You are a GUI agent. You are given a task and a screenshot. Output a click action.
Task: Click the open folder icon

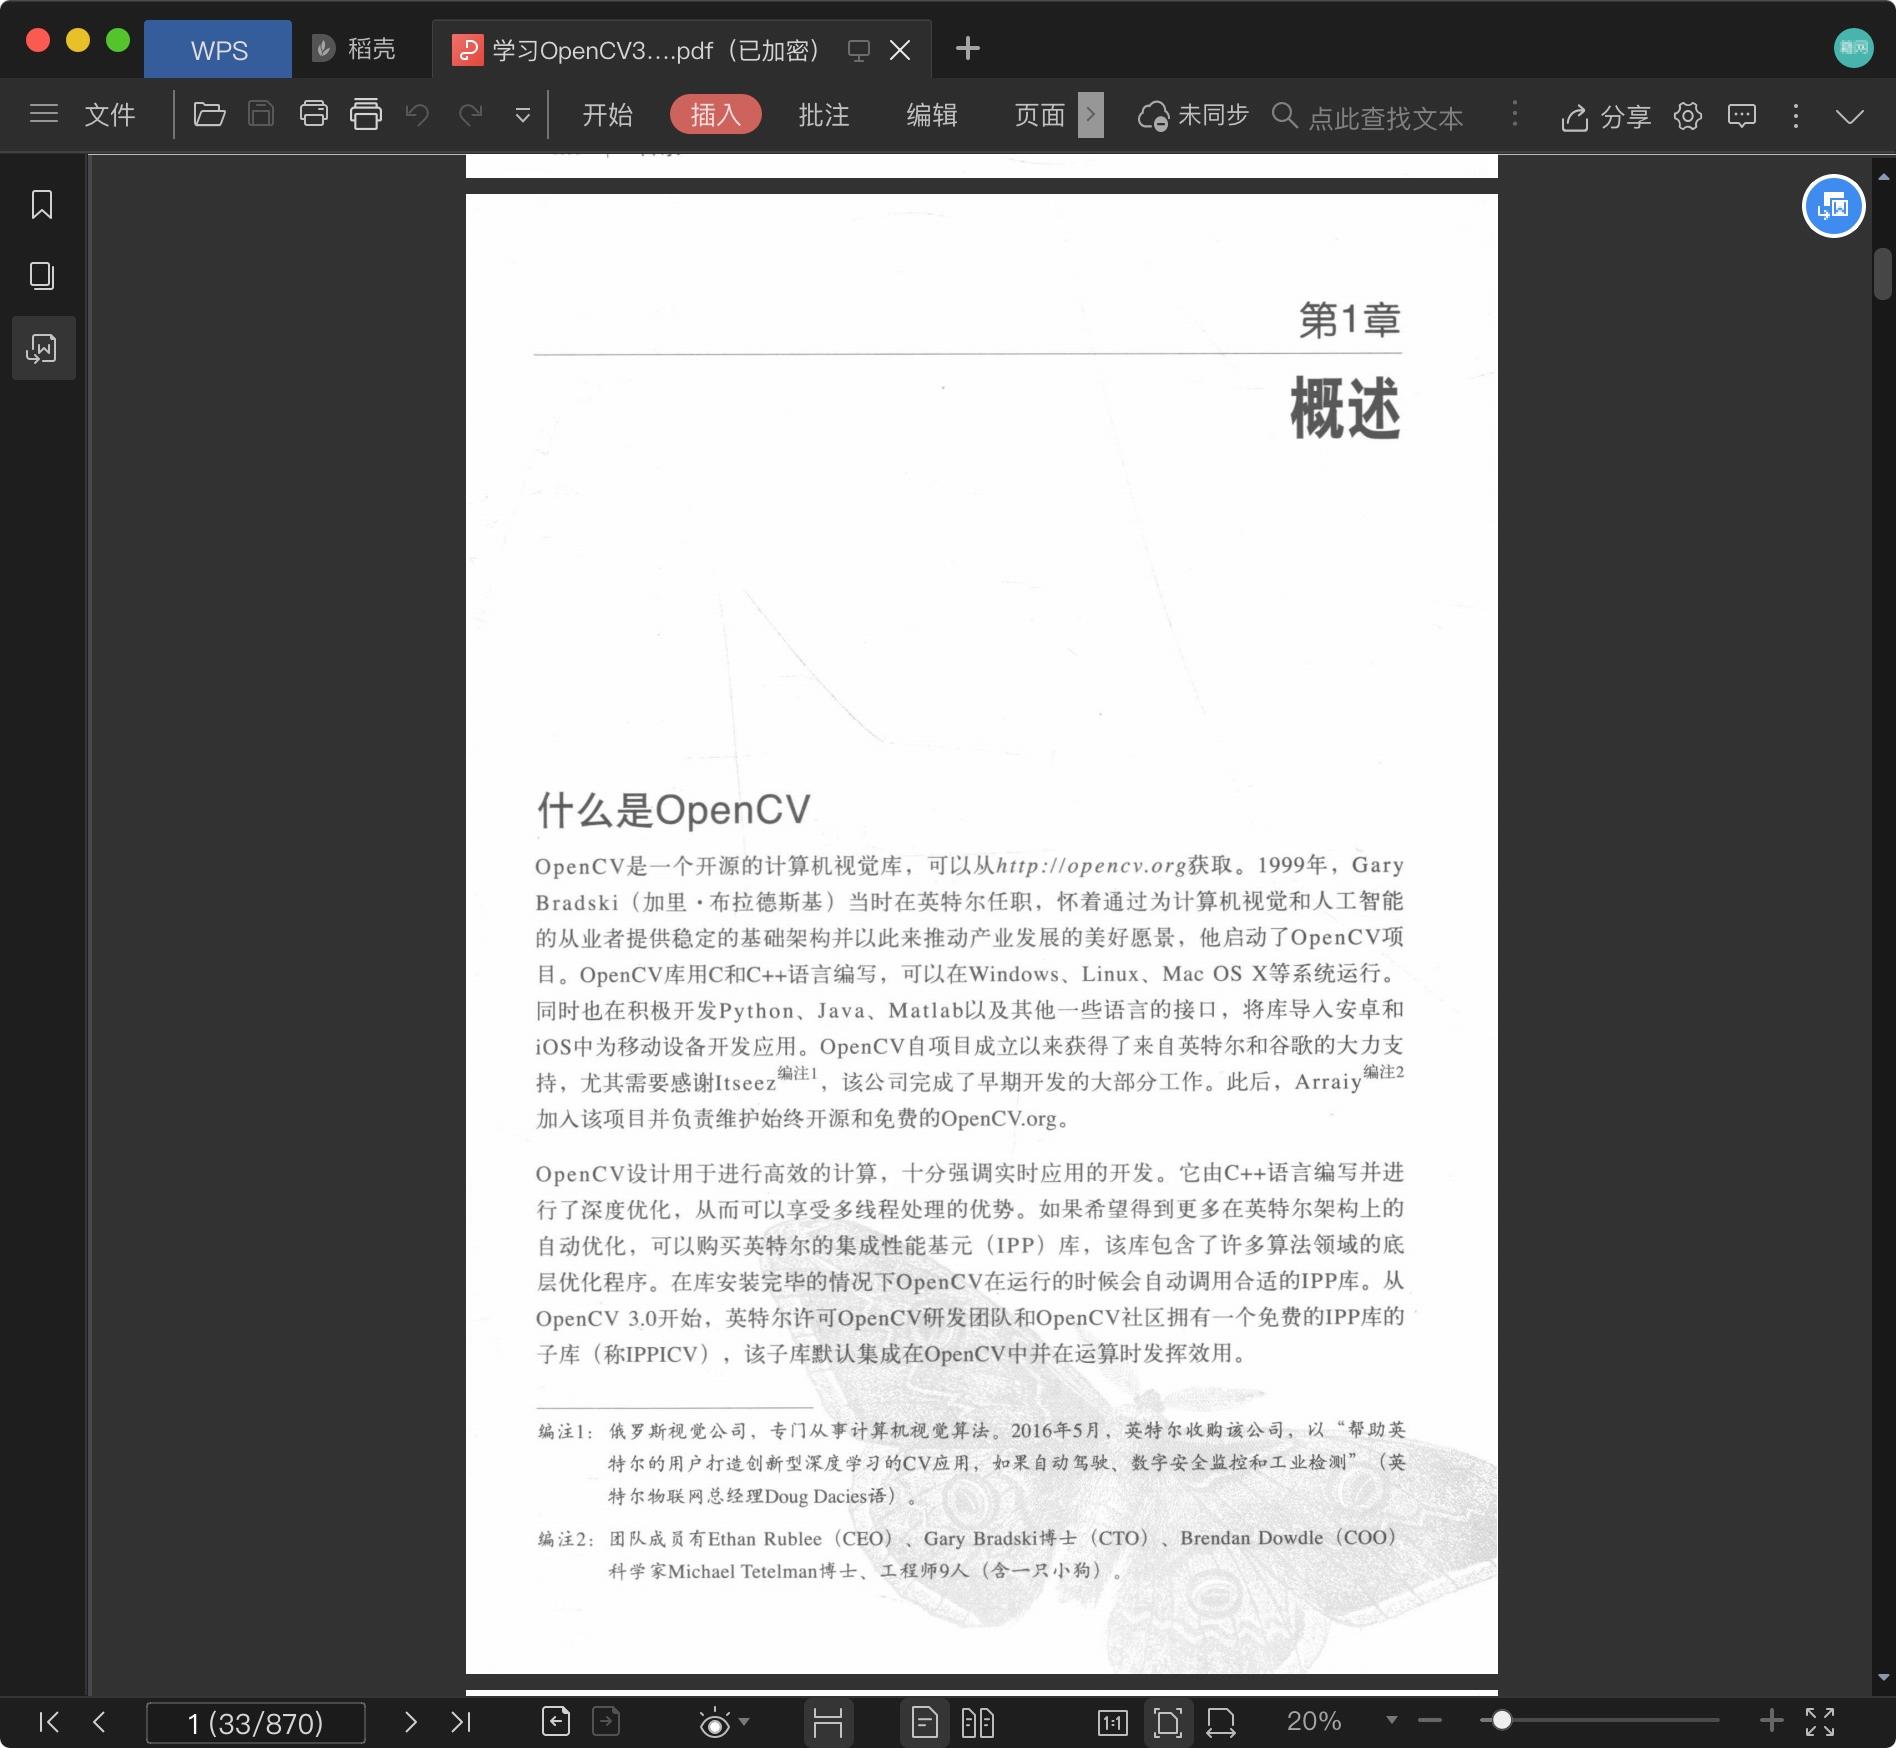208,114
